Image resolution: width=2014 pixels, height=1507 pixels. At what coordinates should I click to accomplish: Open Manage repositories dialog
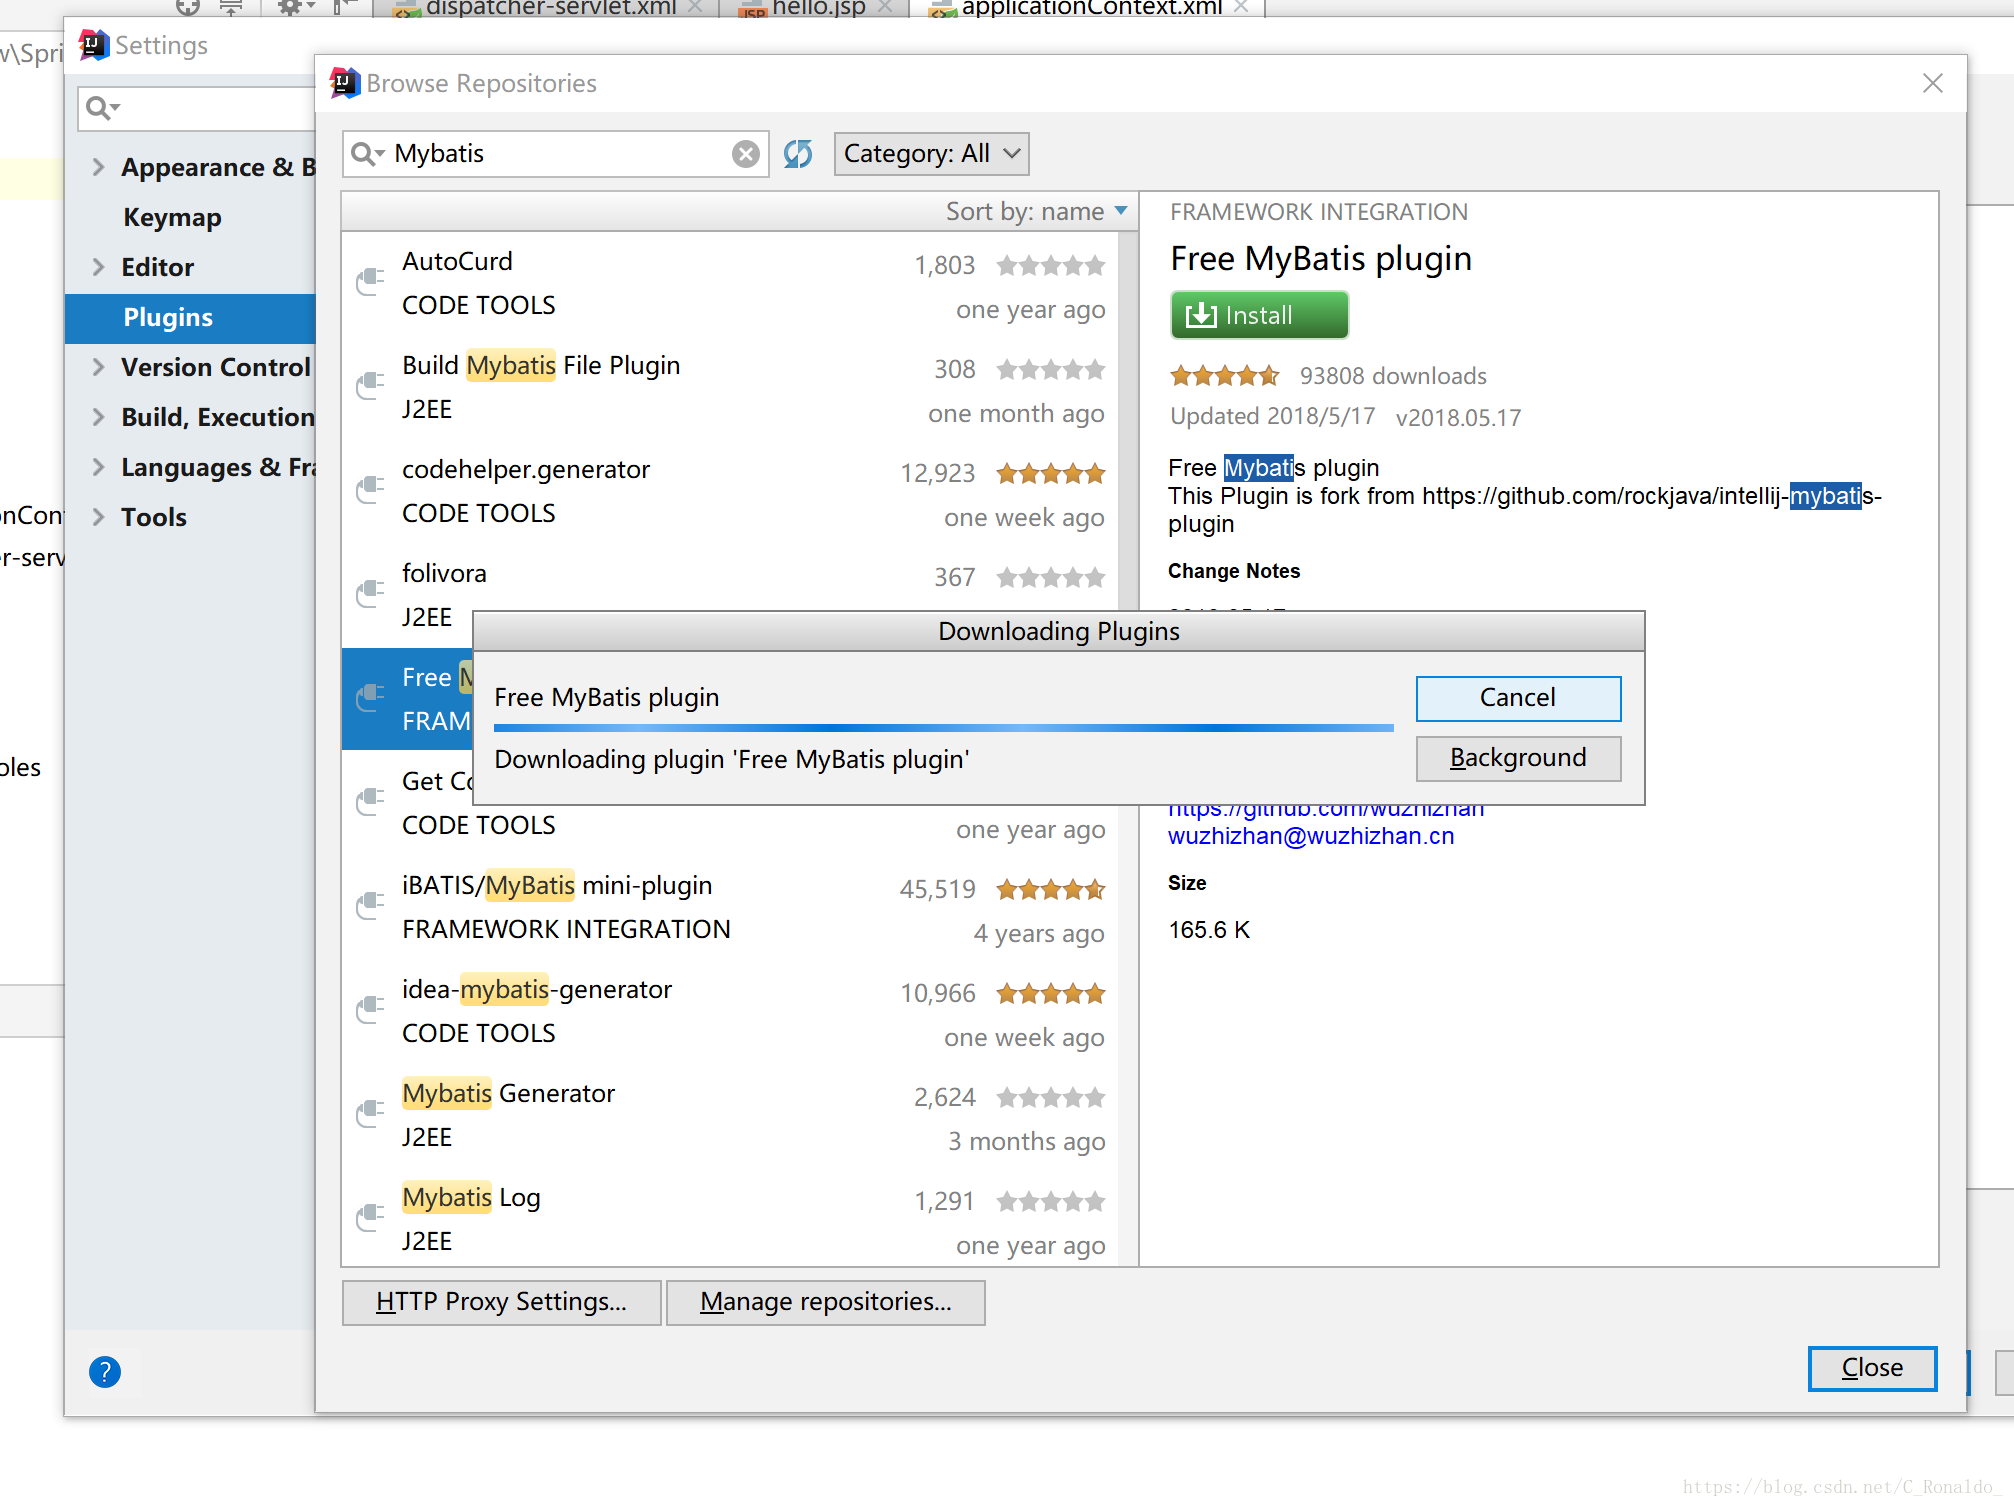[x=826, y=1302]
